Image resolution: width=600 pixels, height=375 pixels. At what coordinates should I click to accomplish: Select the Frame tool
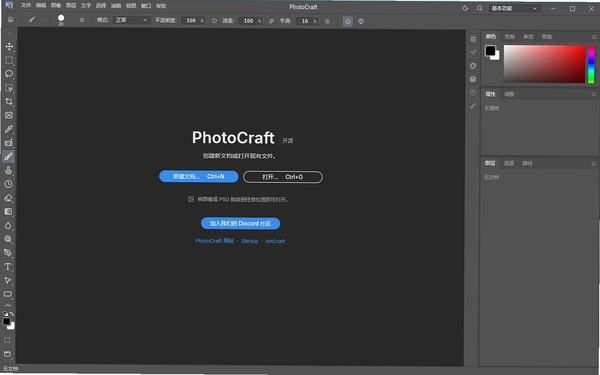click(x=9, y=115)
